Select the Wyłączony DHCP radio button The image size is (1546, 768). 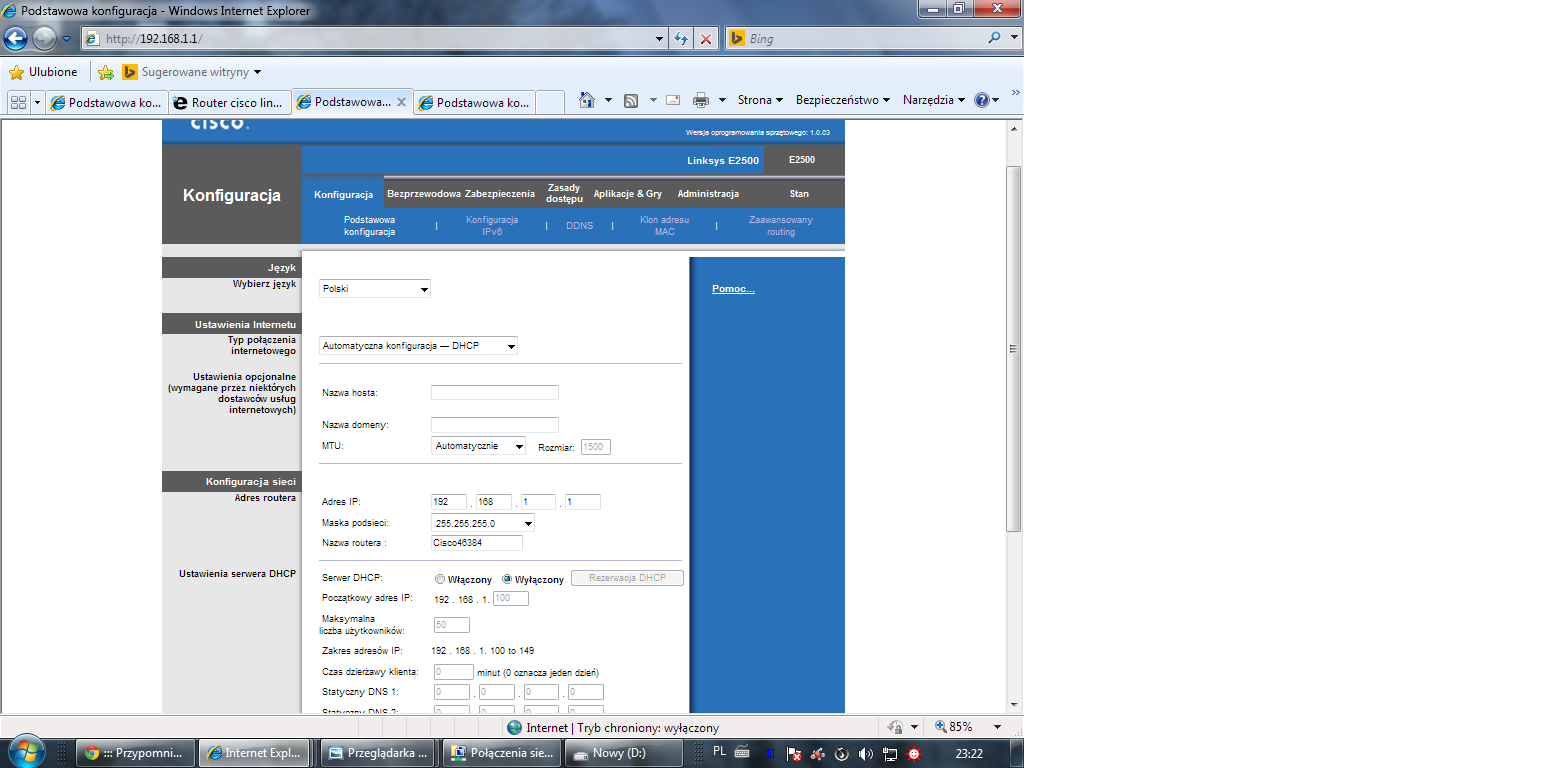tap(507, 579)
